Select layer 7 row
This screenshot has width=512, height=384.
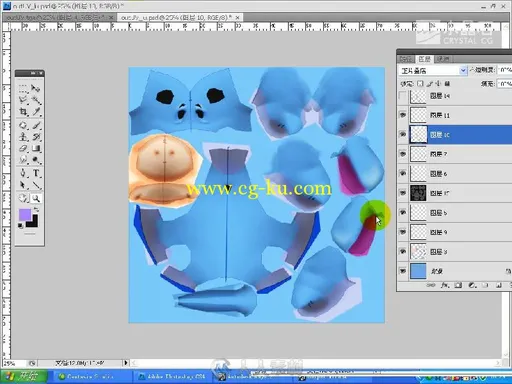click(x=454, y=154)
